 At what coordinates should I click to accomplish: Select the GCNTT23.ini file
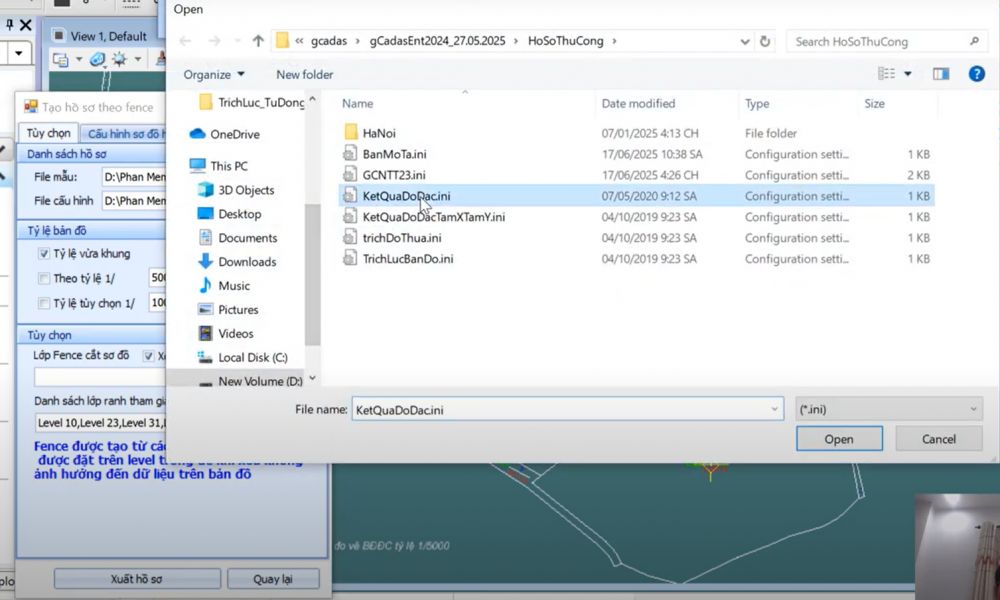click(x=394, y=175)
